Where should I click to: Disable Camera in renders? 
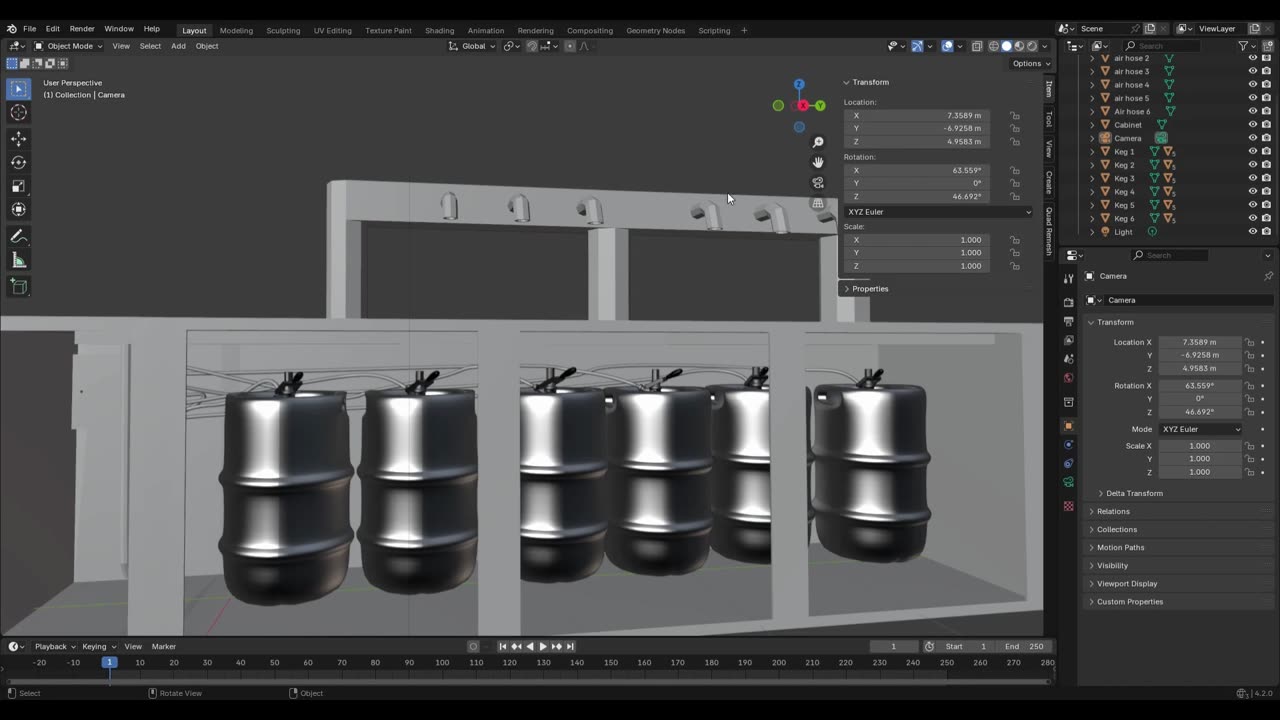1265,138
